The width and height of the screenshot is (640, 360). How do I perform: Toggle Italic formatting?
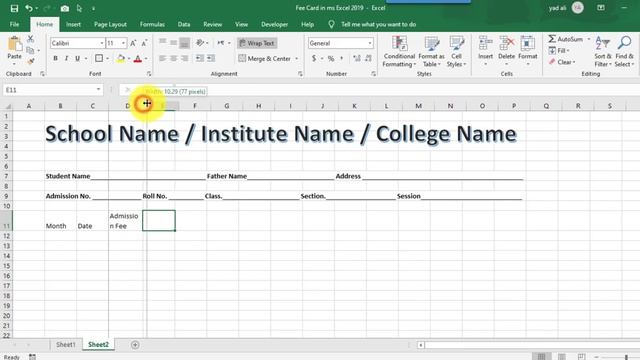coord(66,58)
